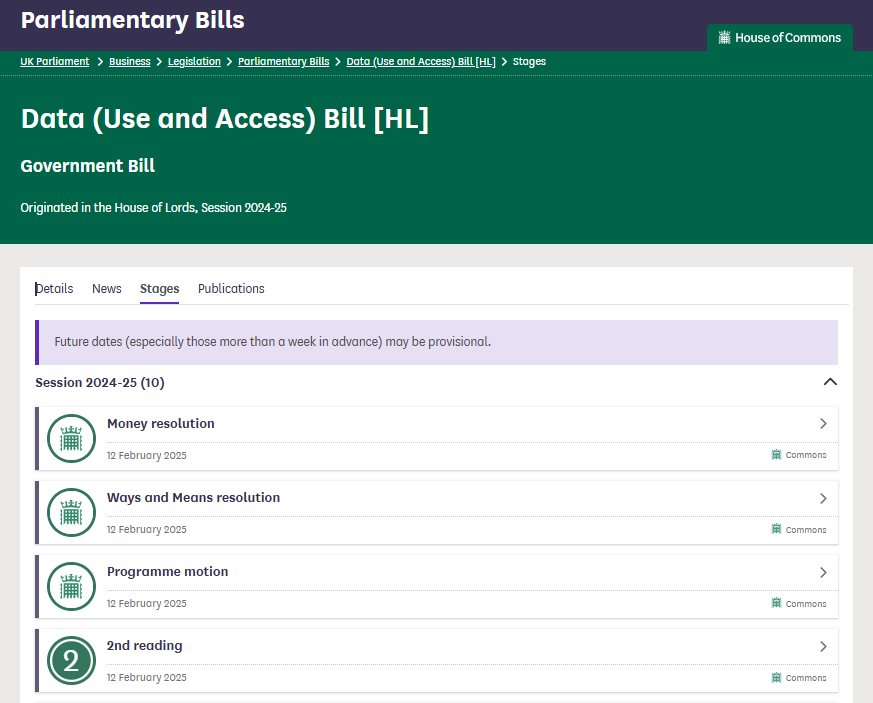Open the Ways and Means resolution title

click(x=193, y=498)
